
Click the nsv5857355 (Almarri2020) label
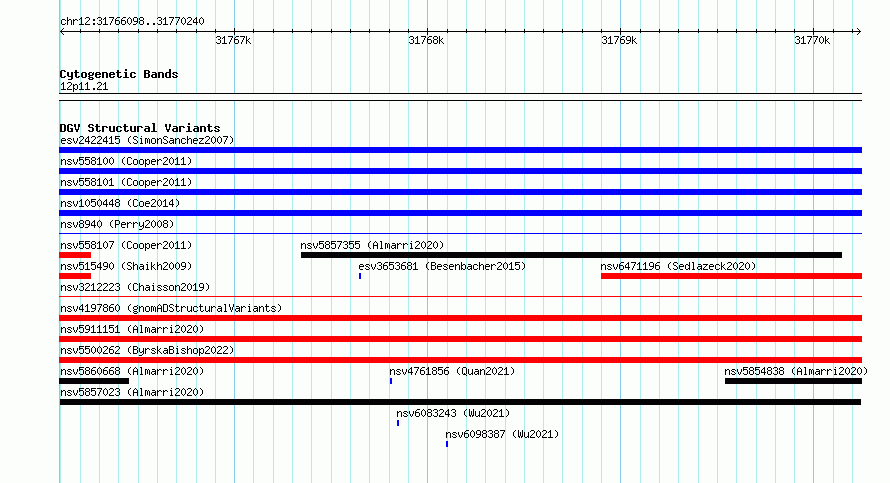point(372,245)
